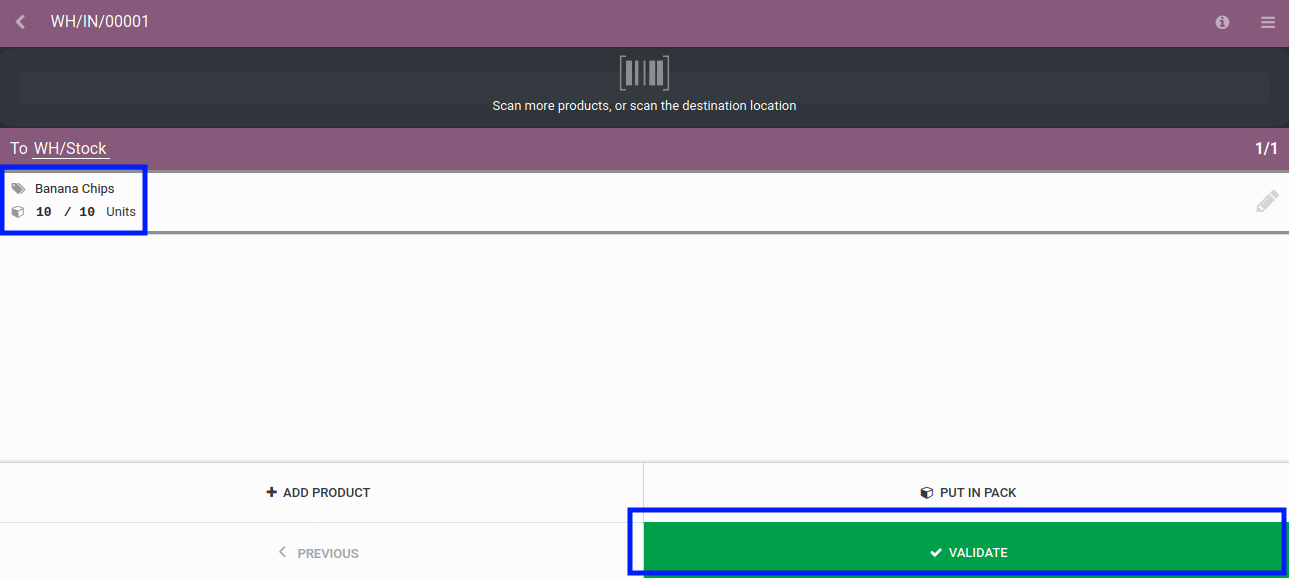Click the plus icon on Add Product
Screen dimensions: 1289x578
click(x=270, y=491)
